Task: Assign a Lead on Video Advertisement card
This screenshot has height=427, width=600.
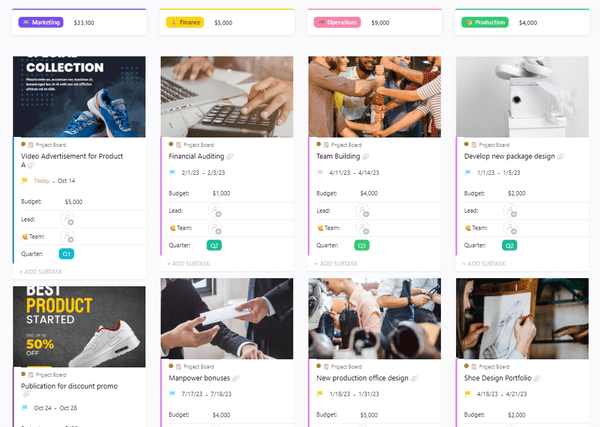Action: pyautogui.click(x=67, y=219)
